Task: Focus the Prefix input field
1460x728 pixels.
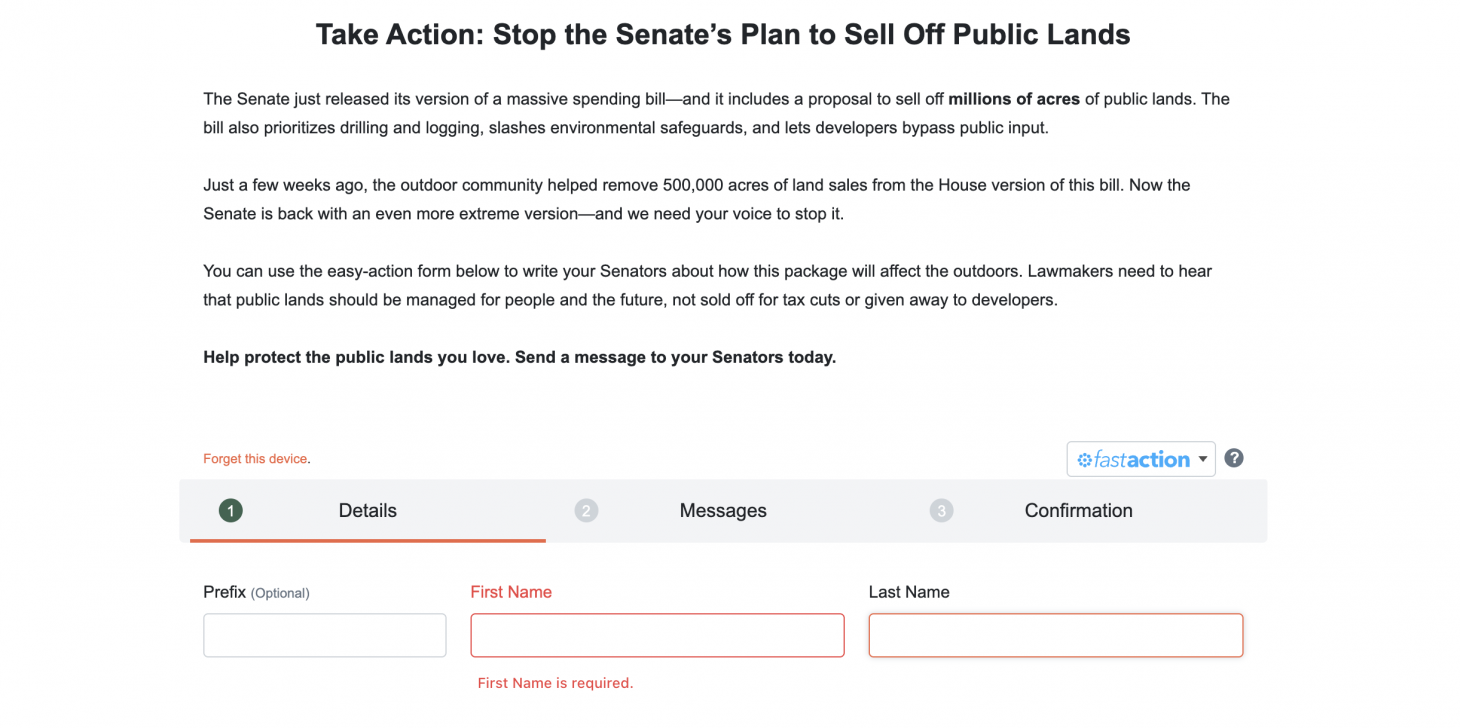Action: pos(324,635)
